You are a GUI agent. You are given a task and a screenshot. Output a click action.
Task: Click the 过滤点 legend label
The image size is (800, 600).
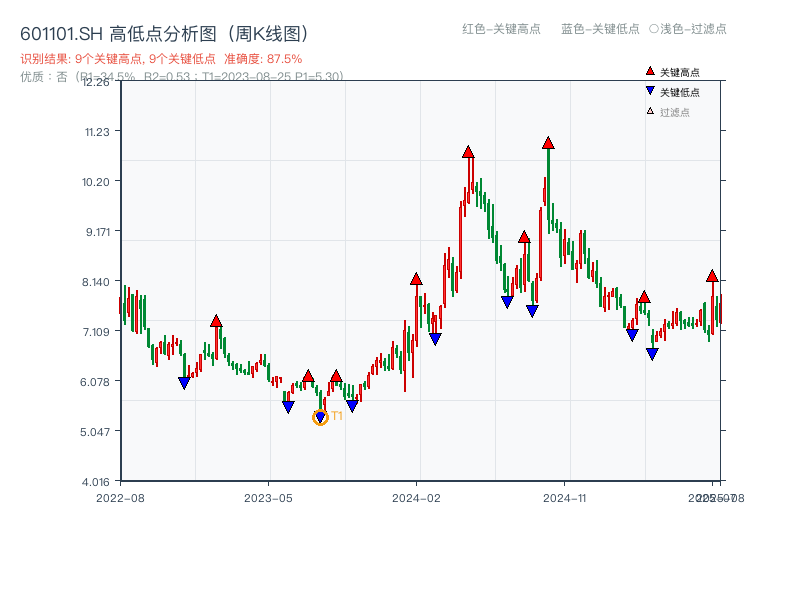point(674,112)
